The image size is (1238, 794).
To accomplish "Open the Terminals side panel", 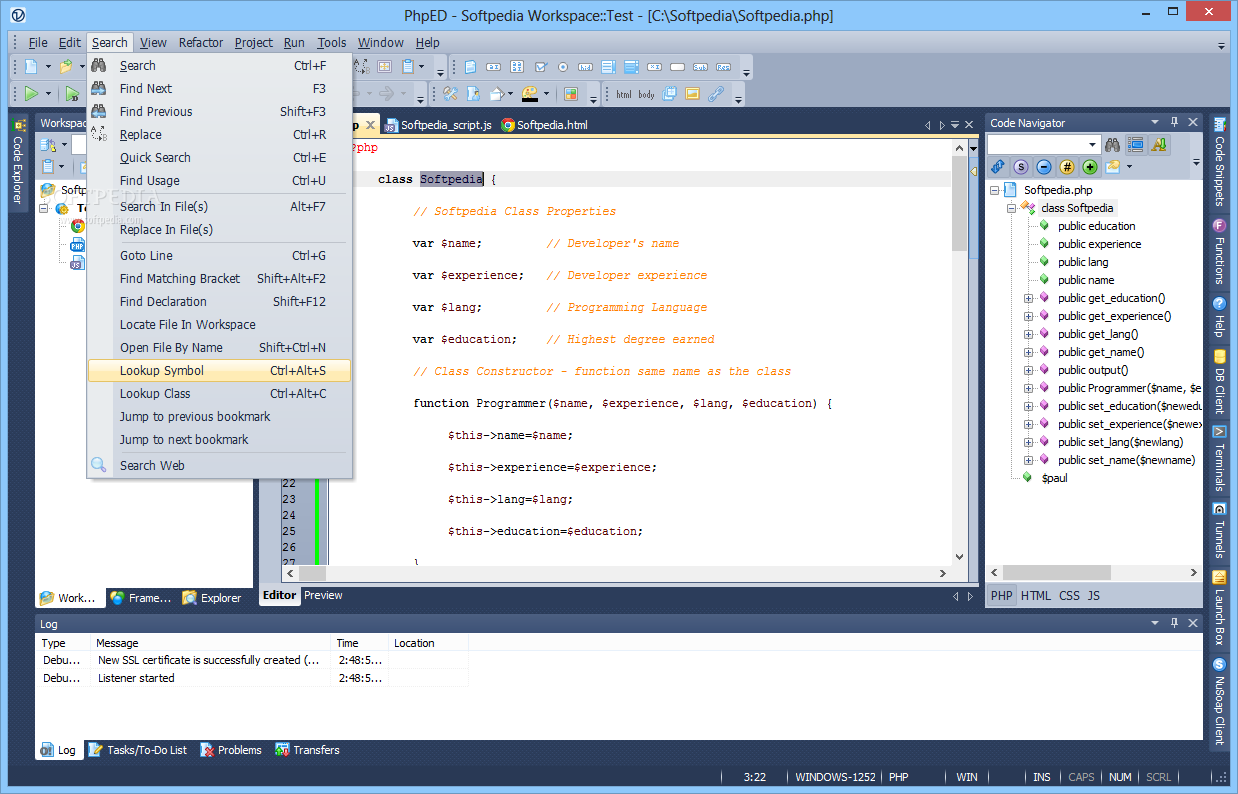I will pyautogui.click(x=1219, y=458).
